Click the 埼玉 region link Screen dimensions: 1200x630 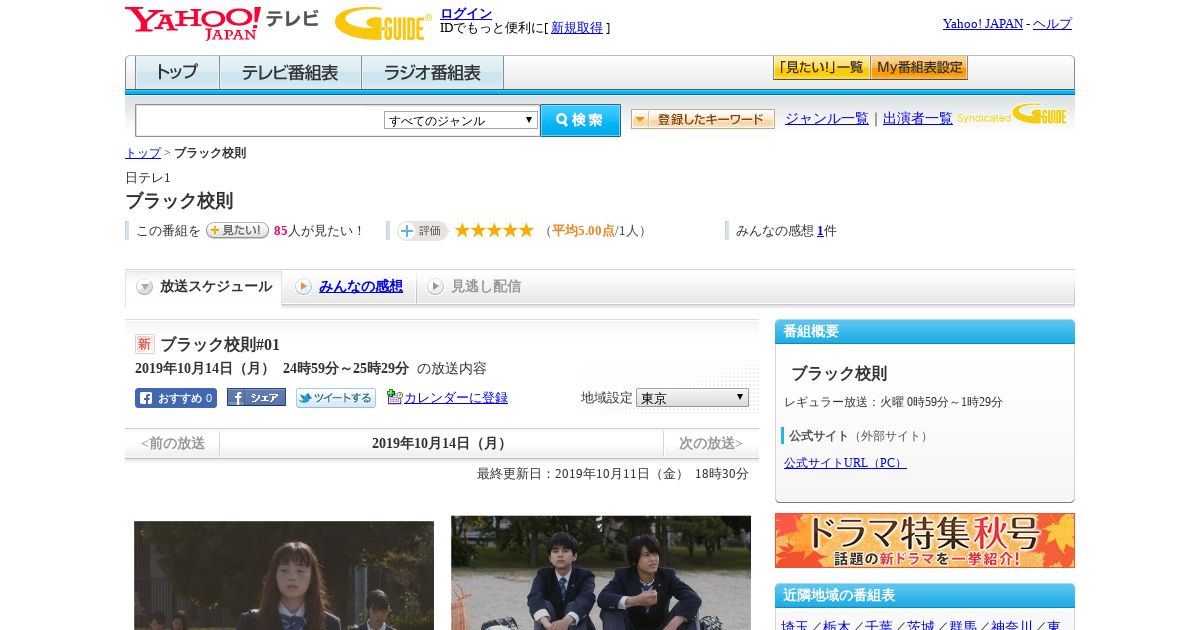point(795,626)
